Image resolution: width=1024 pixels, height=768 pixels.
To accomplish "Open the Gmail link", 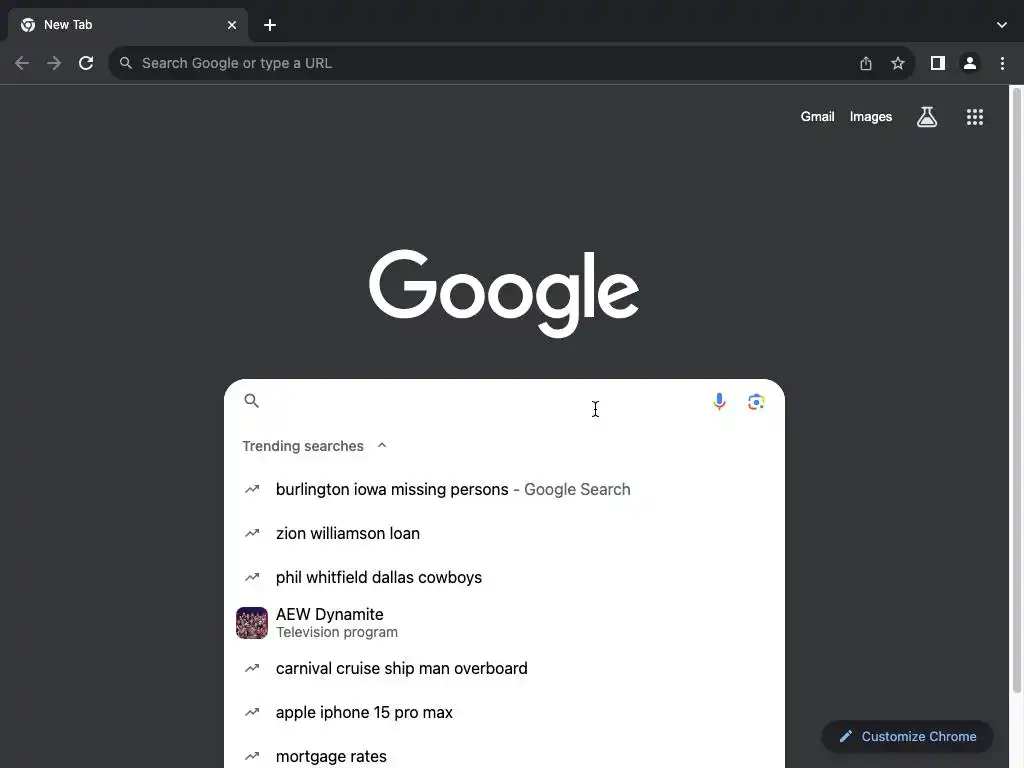I will pos(818,117).
